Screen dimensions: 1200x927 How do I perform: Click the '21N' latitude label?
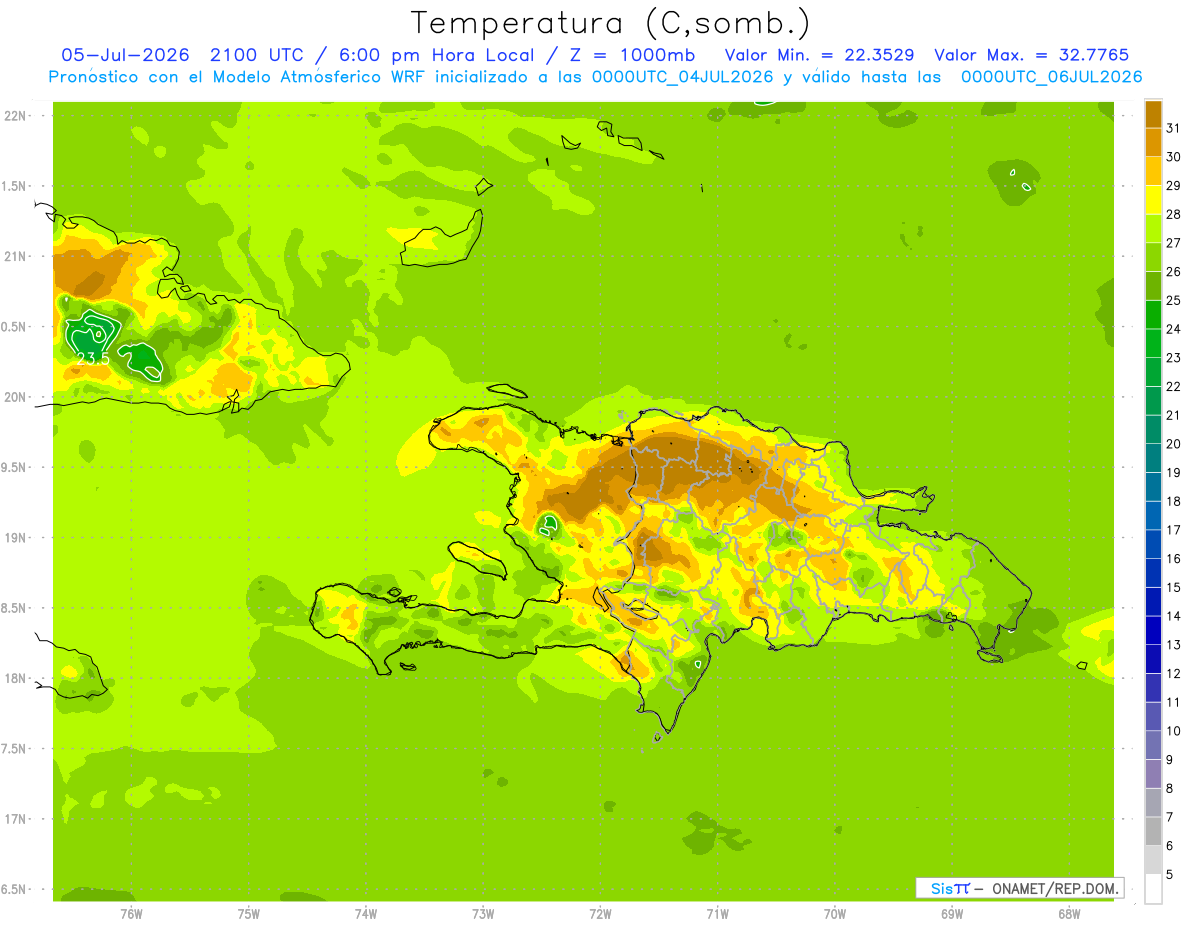tap(16, 256)
